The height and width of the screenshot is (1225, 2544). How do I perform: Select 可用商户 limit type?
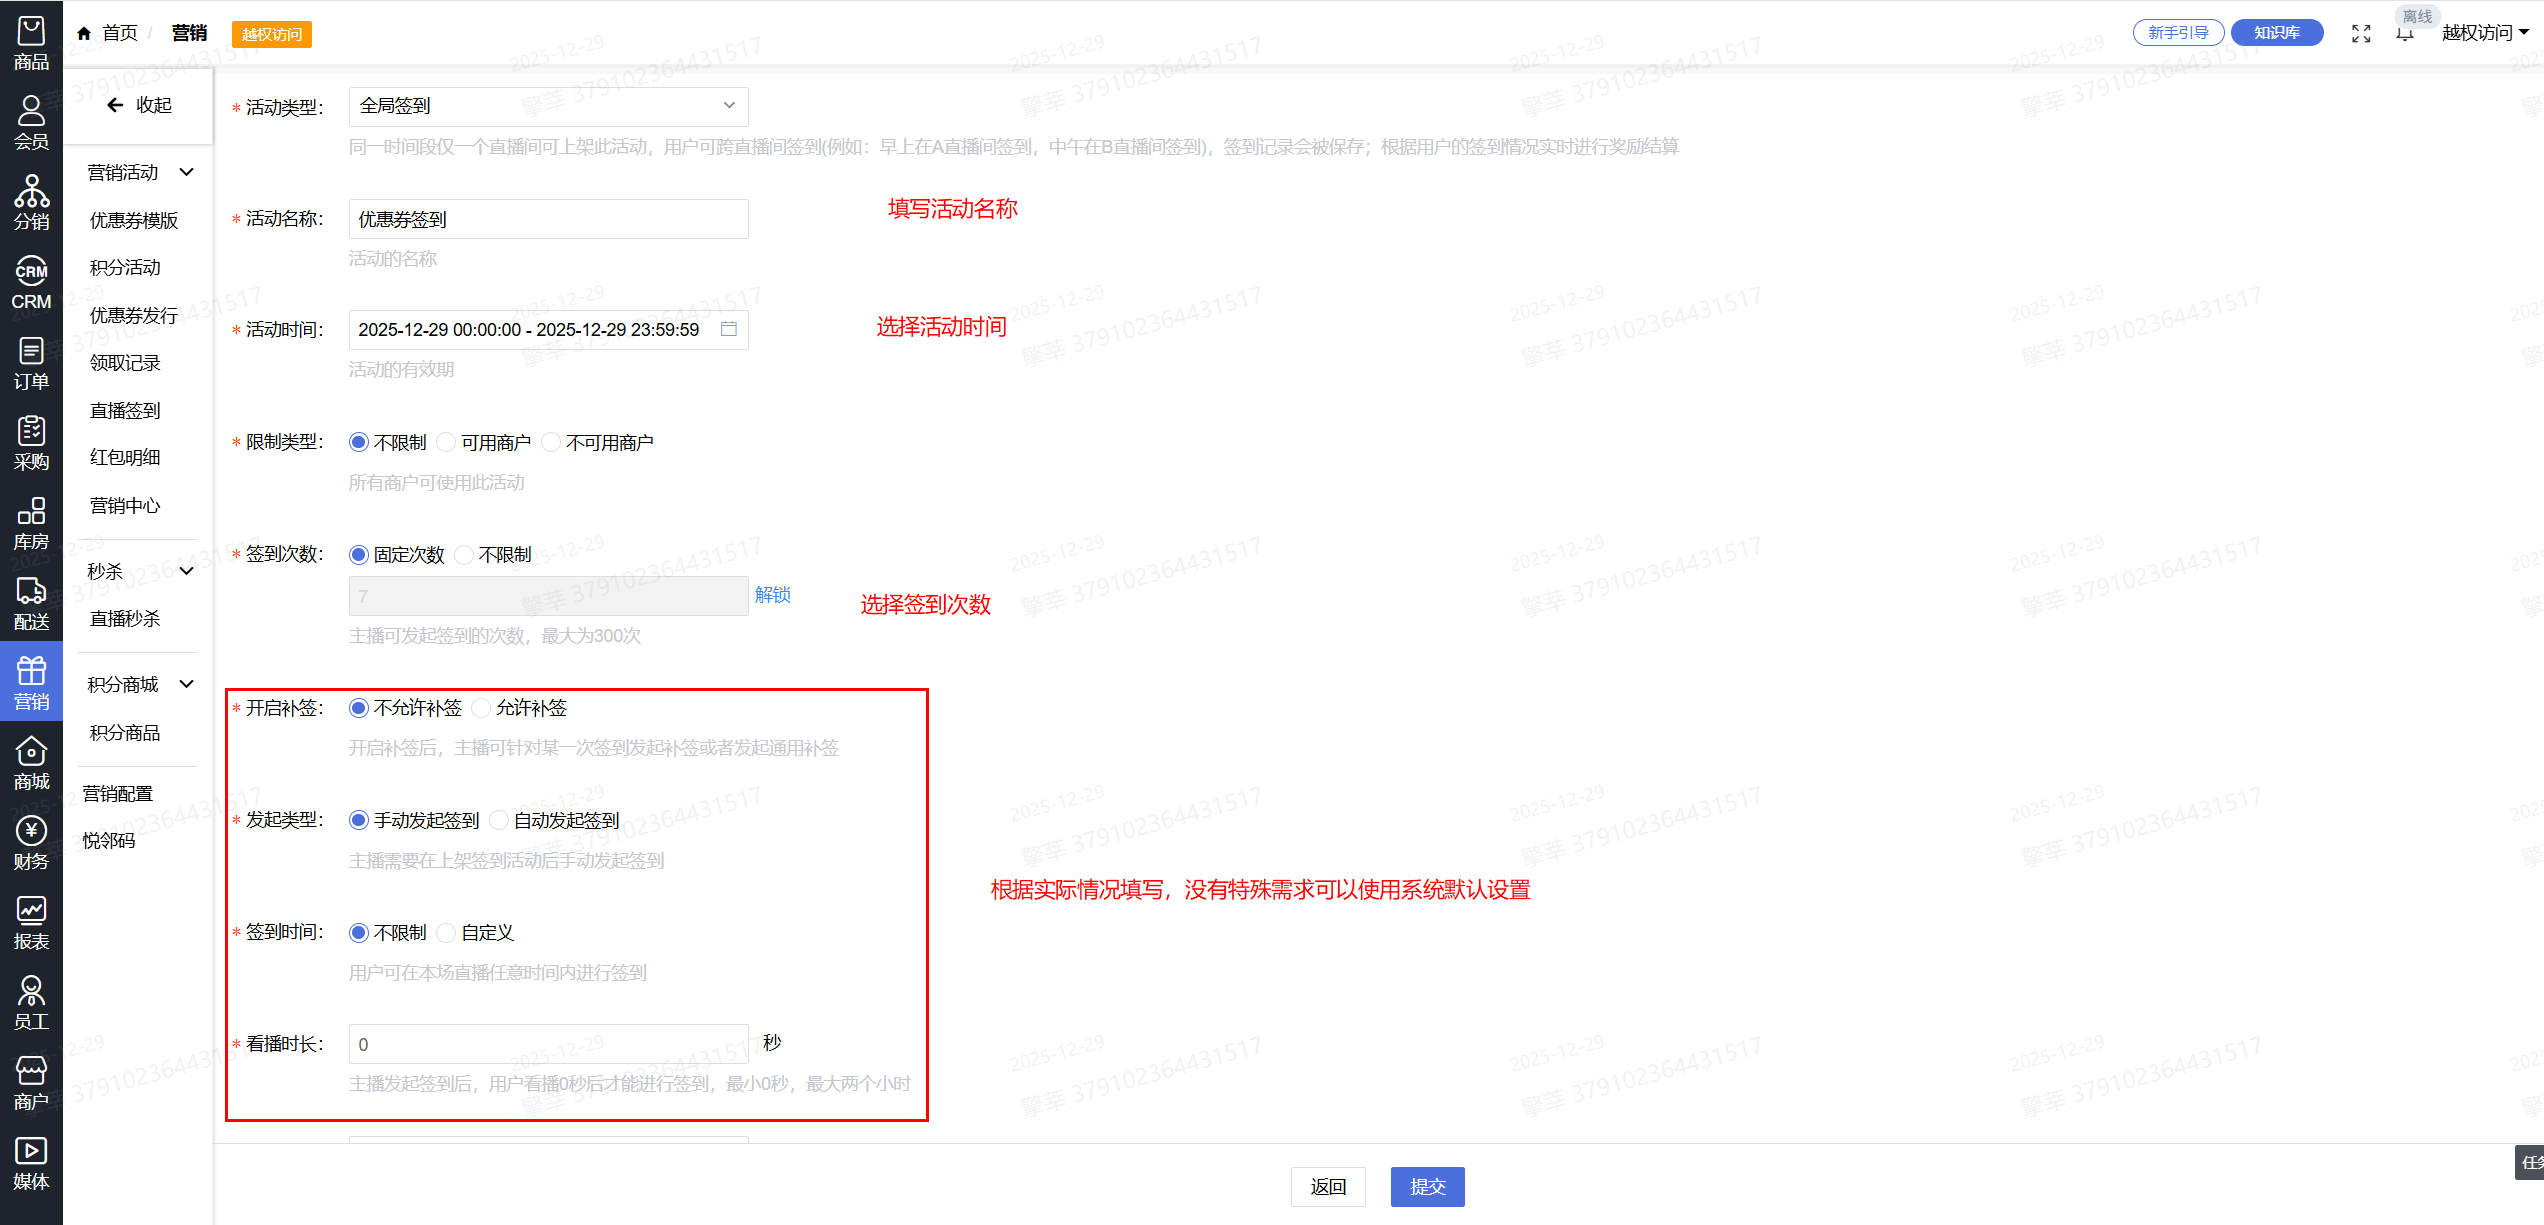coord(447,442)
